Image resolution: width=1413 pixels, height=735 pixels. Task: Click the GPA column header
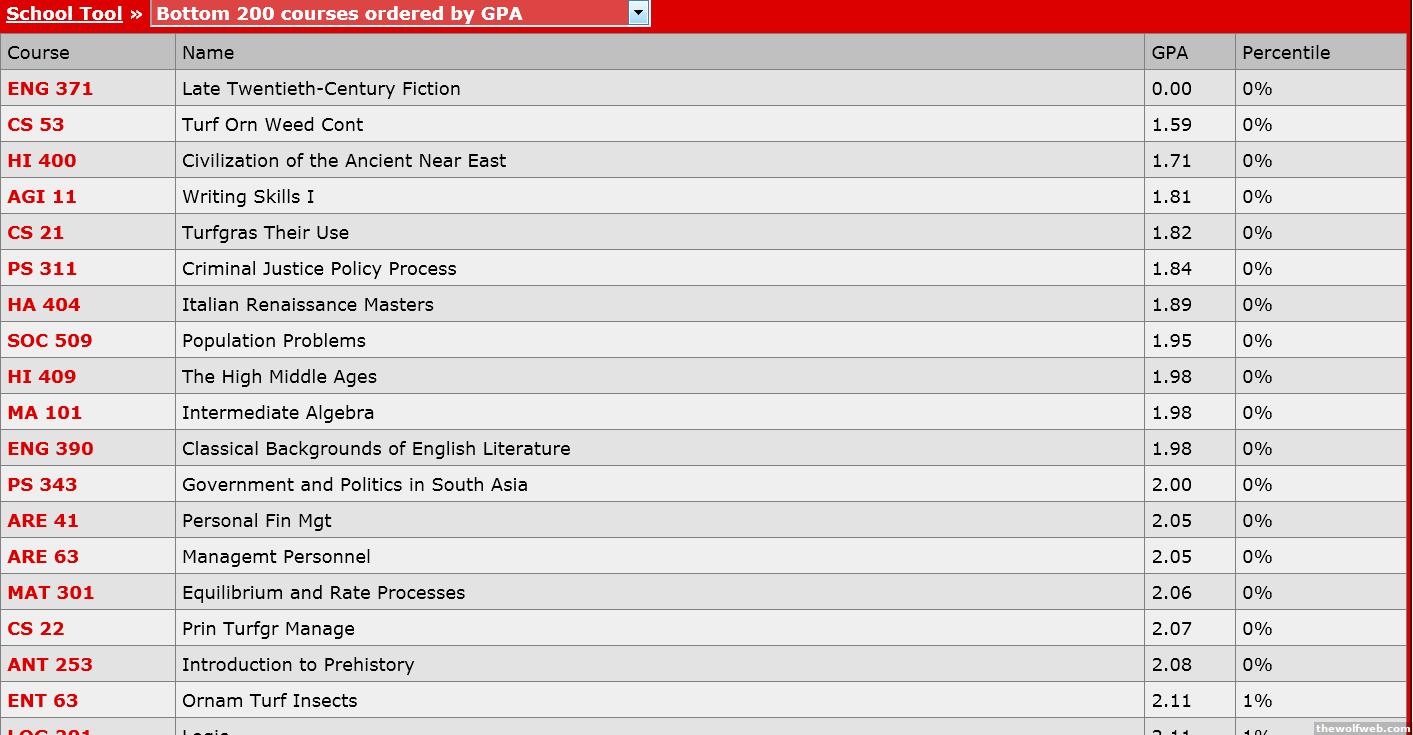(x=1170, y=52)
